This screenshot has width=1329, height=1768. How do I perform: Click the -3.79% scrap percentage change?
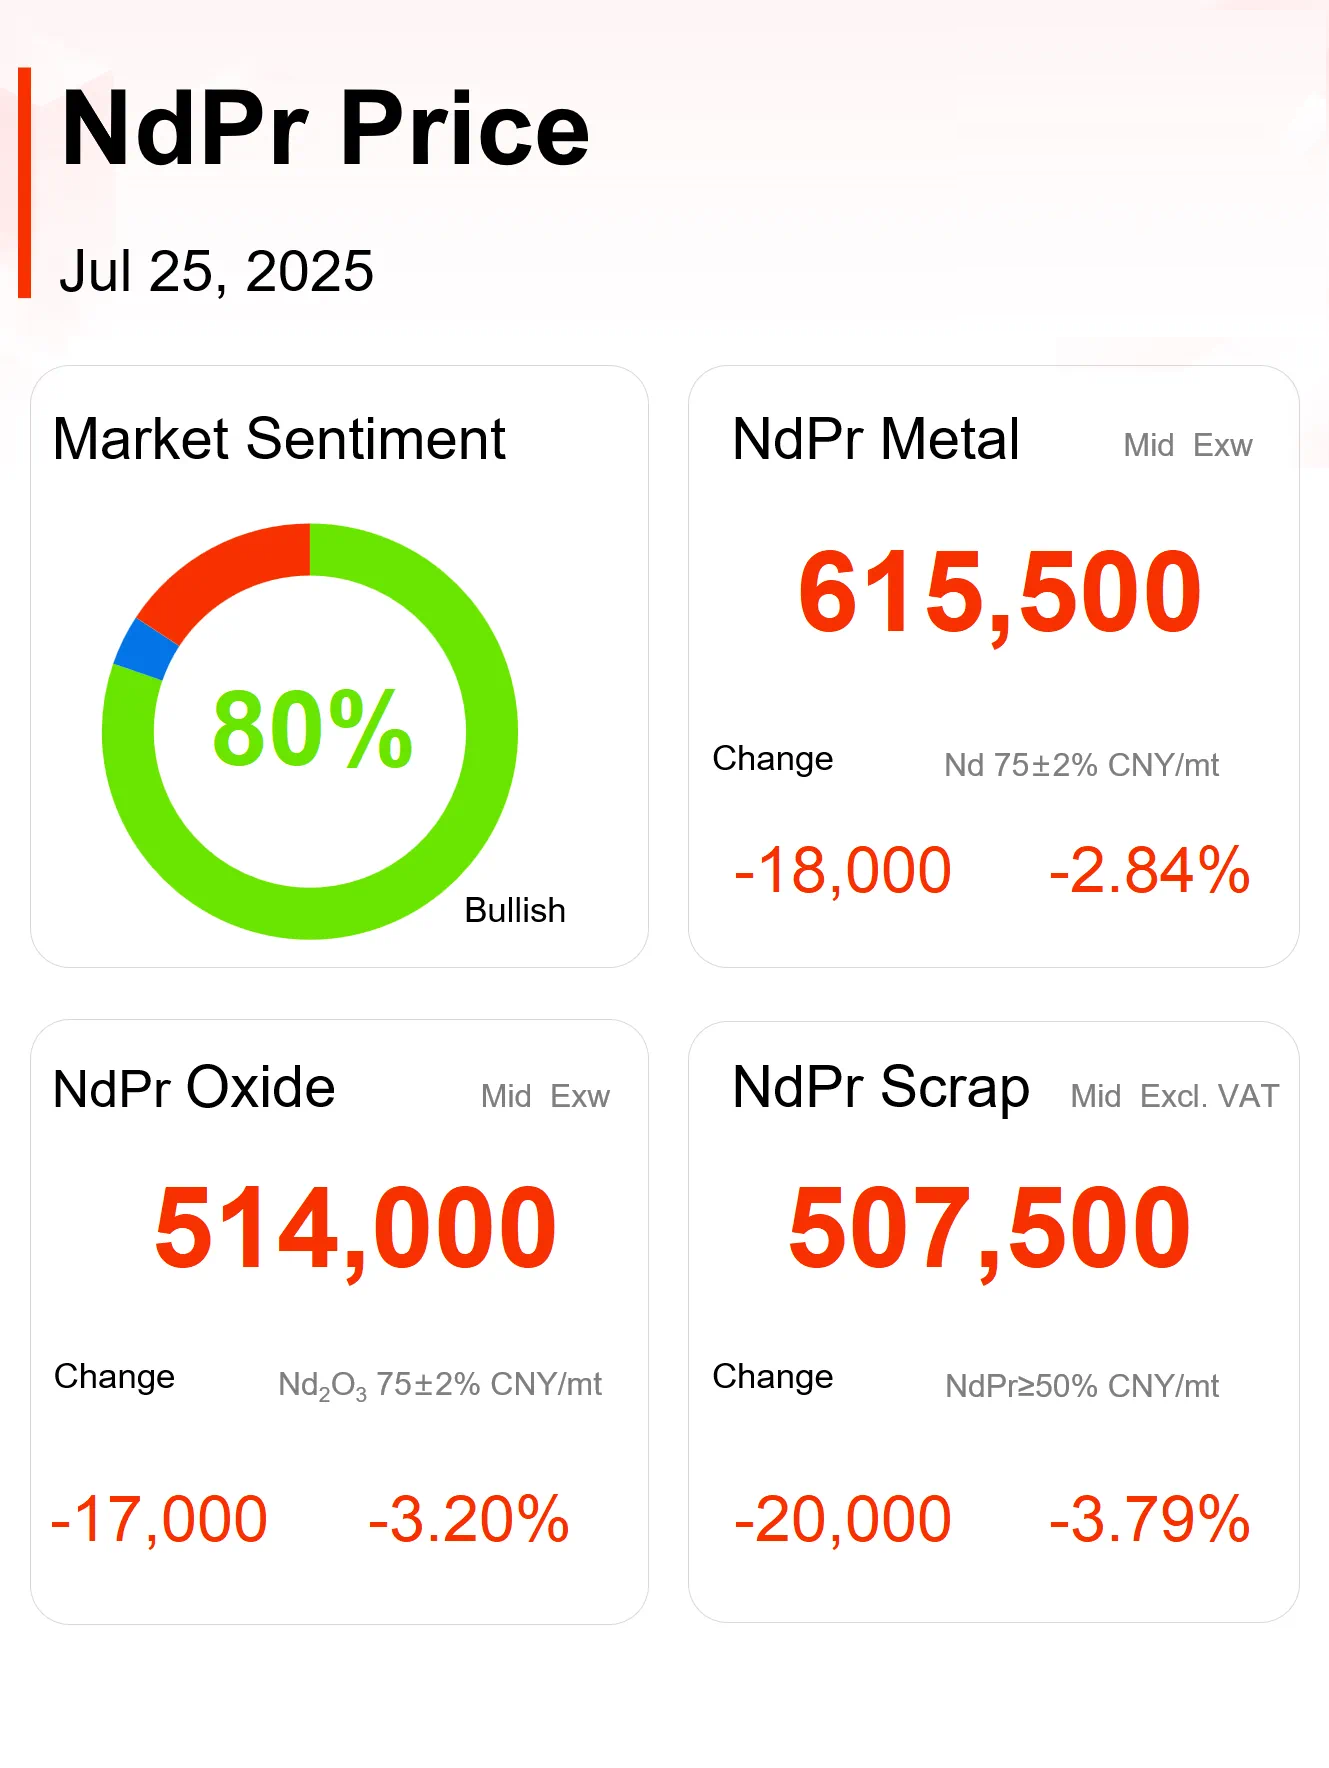pyautogui.click(x=1149, y=1519)
